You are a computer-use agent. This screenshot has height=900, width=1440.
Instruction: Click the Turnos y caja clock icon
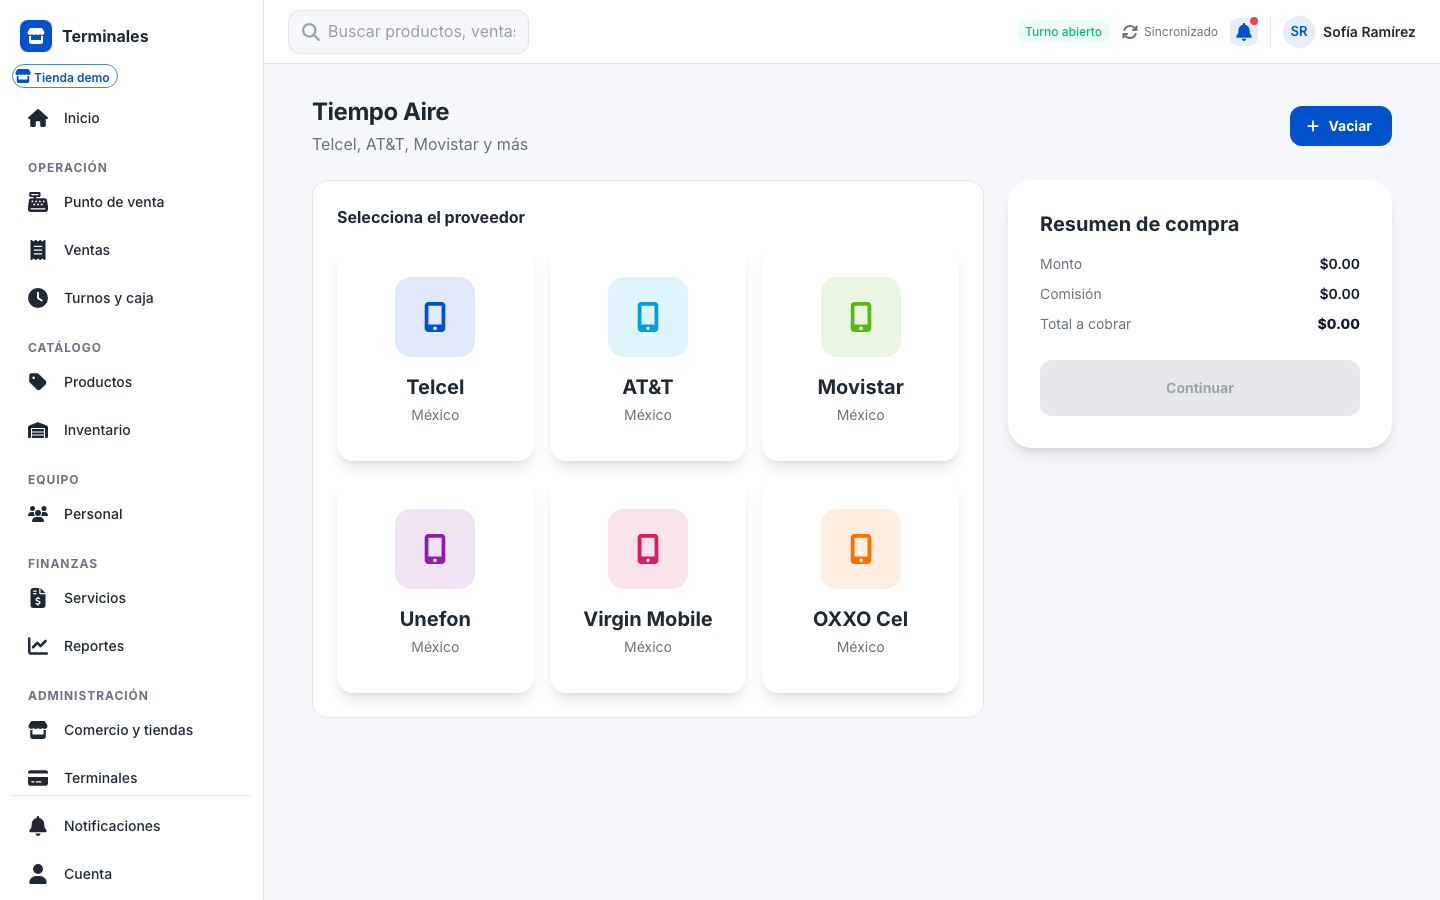pos(38,298)
